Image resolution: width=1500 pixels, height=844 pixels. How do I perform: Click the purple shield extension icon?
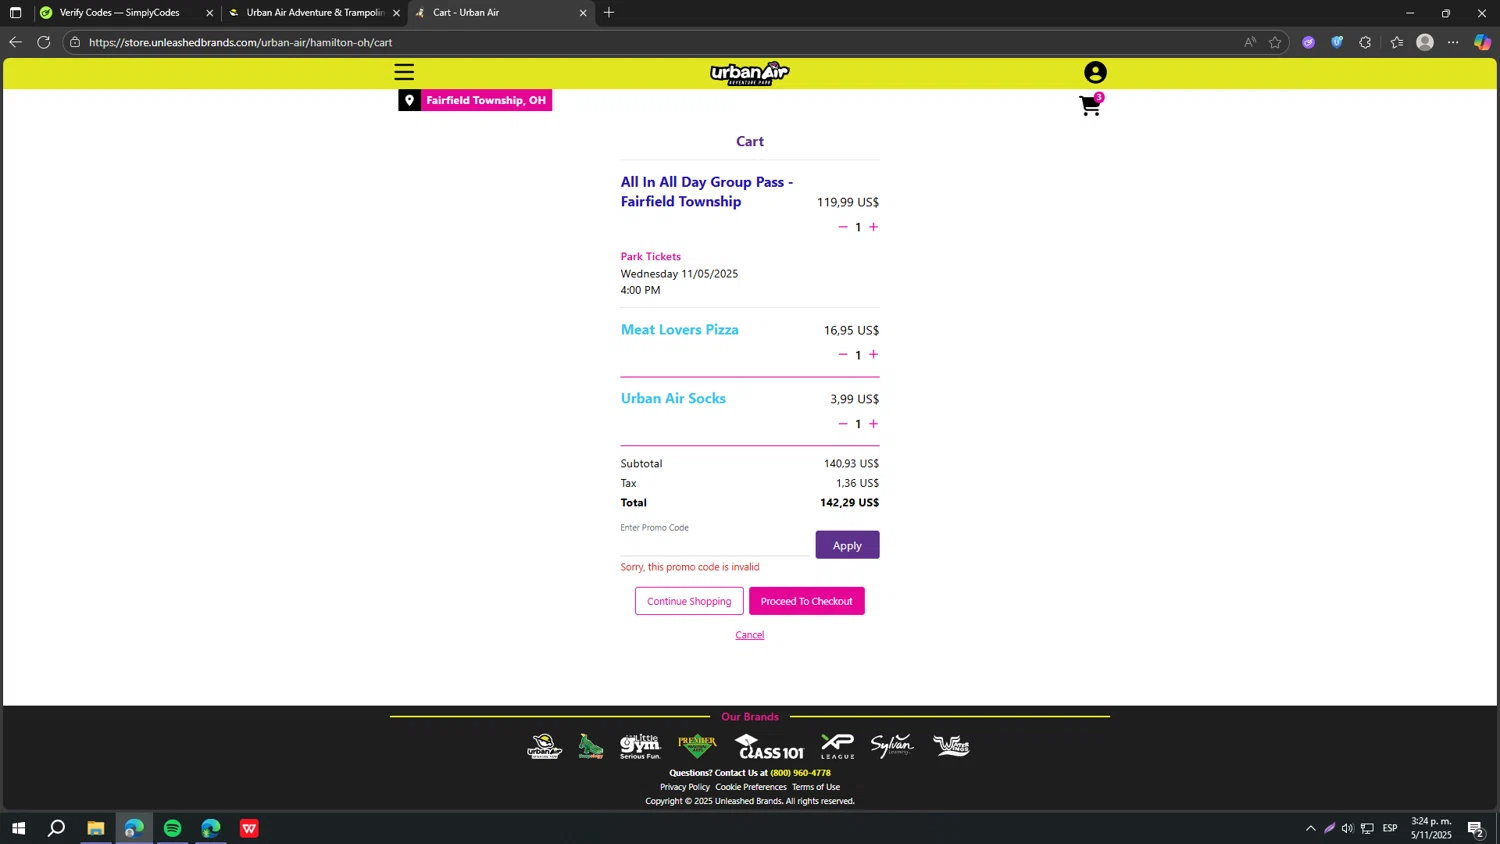(1308, 42)
